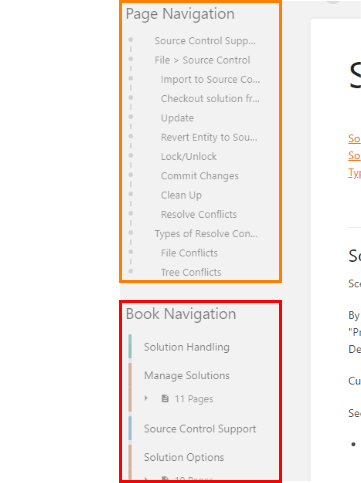Image resolution: width=361 pixels, height=483 pixels.
Task: Jump to Tree Conflicts section
Action: tap(191, 272)
